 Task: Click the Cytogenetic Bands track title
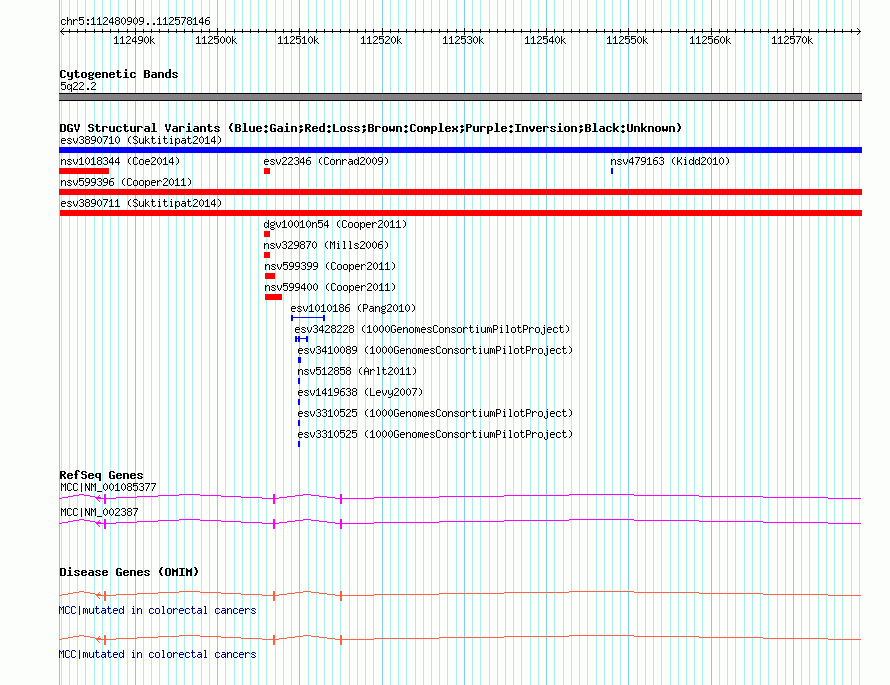pyautogui.click(x=119, y=74)
